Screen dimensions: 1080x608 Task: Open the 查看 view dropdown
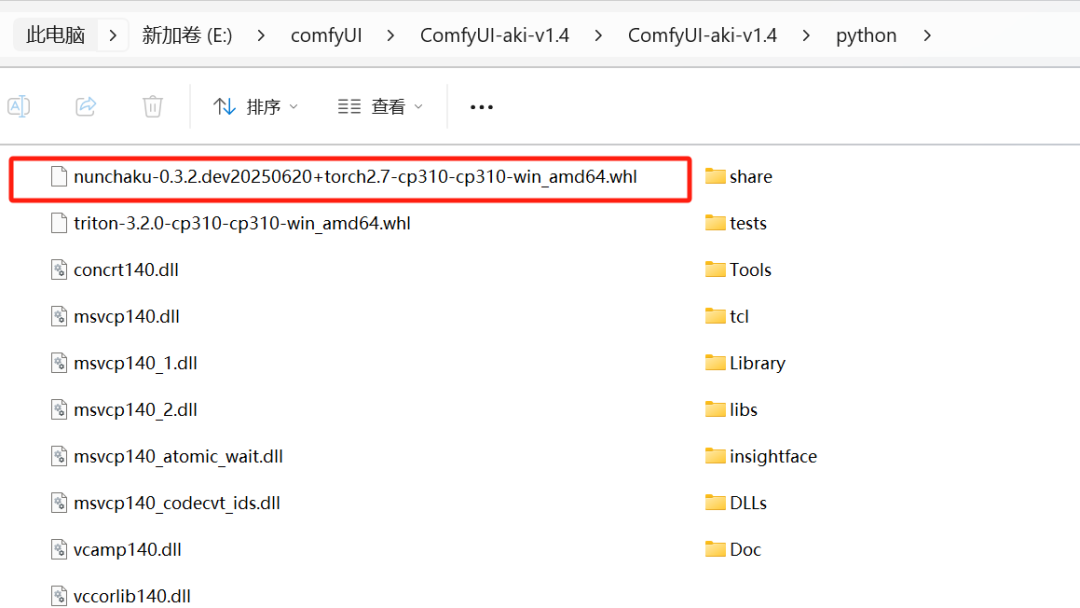pyautogui.click(x=380, y=107)
